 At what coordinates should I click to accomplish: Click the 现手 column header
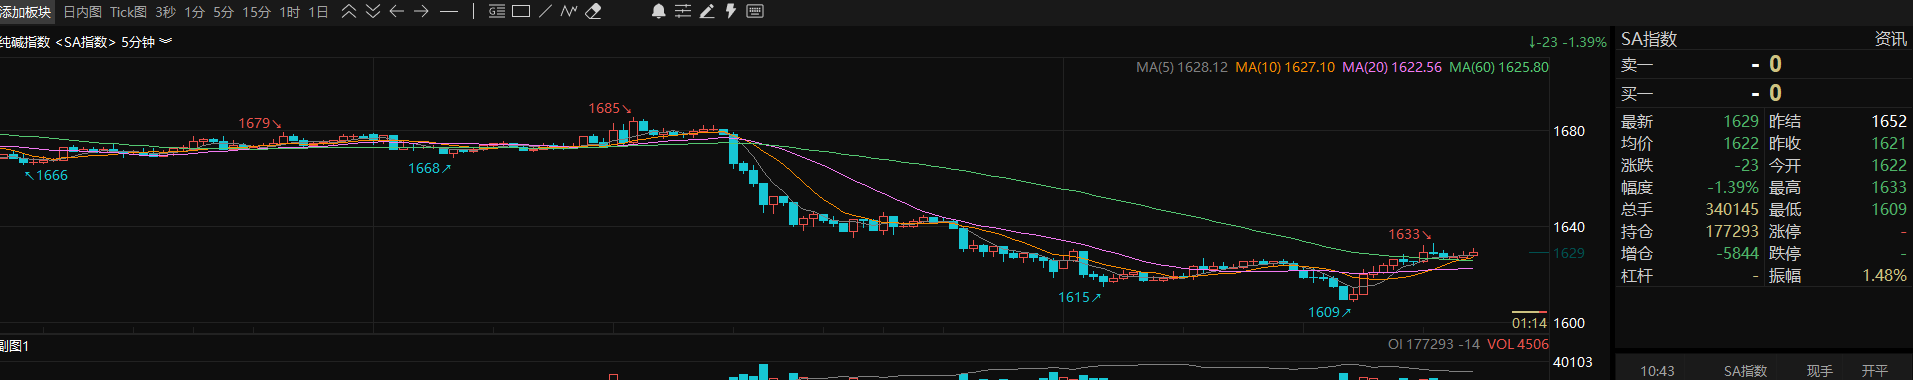coord(1819,371)
